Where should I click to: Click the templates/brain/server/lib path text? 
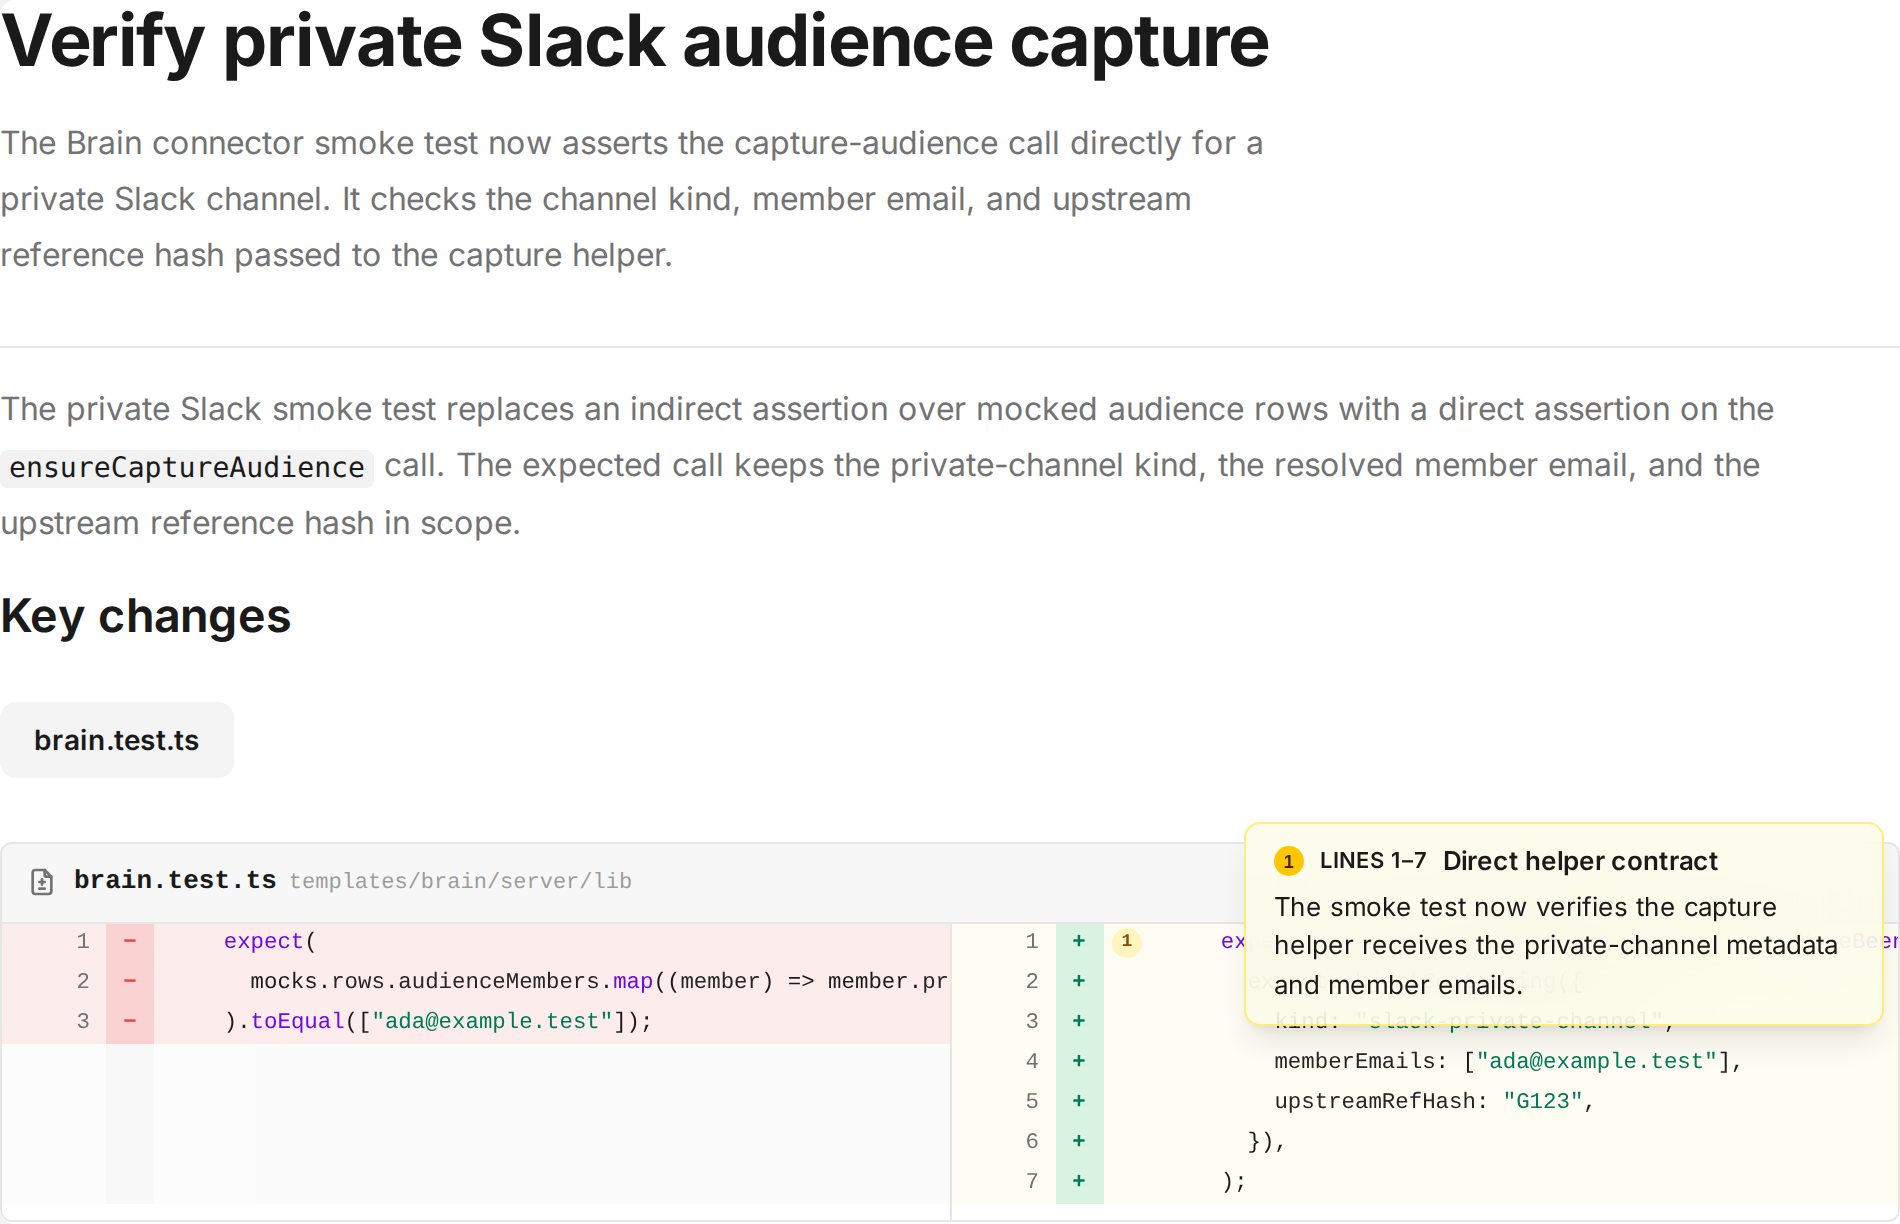coord(461,881)
